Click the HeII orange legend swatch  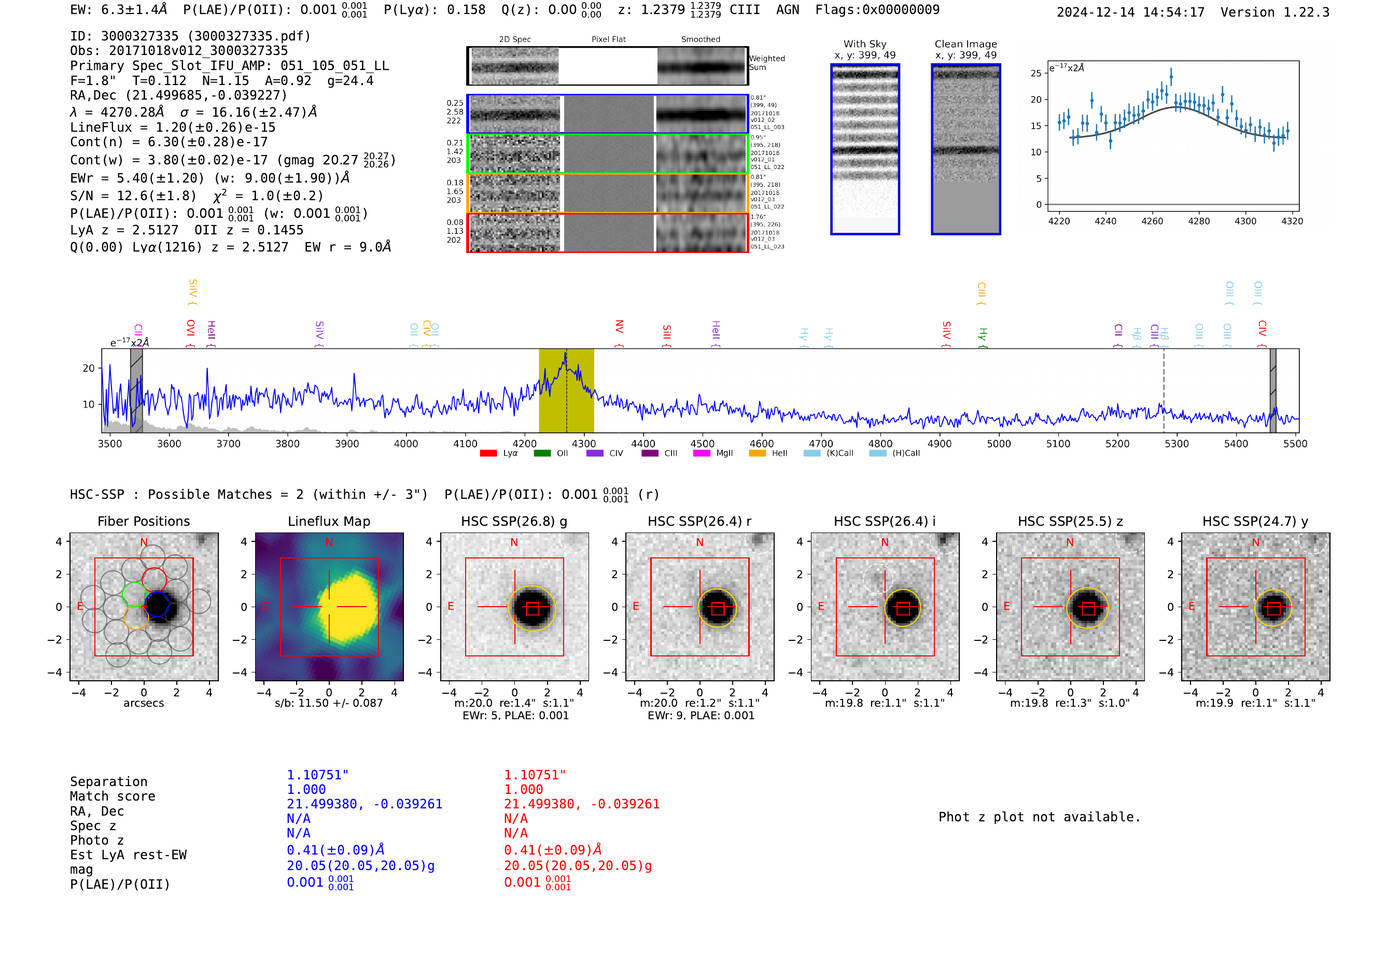tap(757, 453)
